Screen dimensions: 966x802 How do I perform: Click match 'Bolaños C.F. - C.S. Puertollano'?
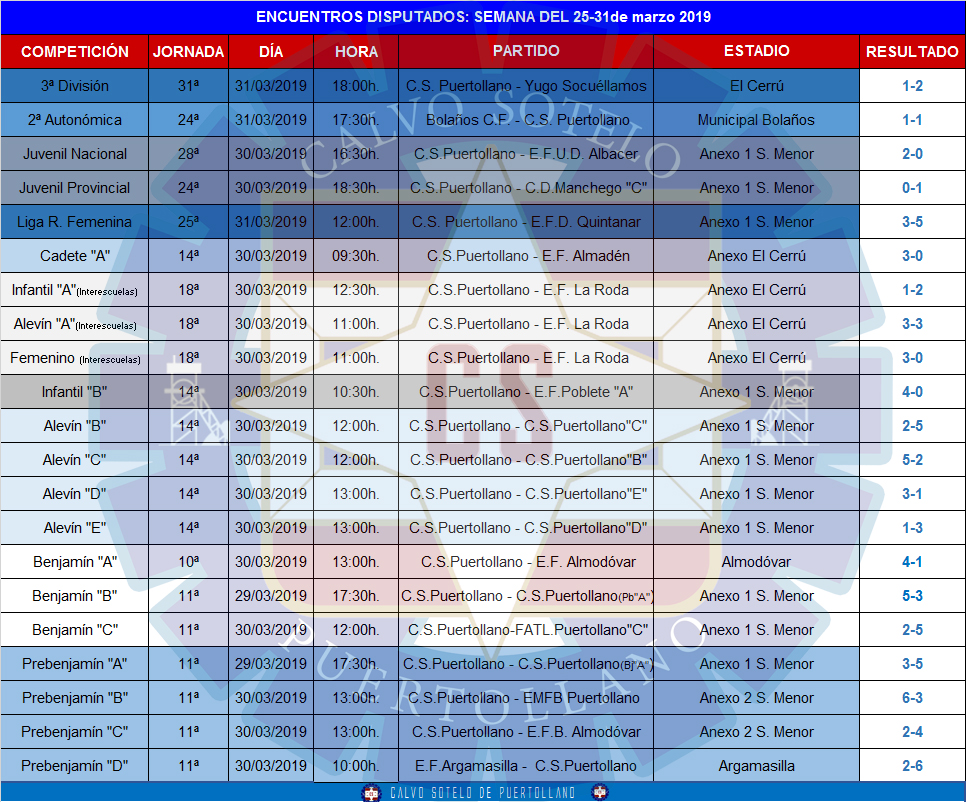[526, 119]
